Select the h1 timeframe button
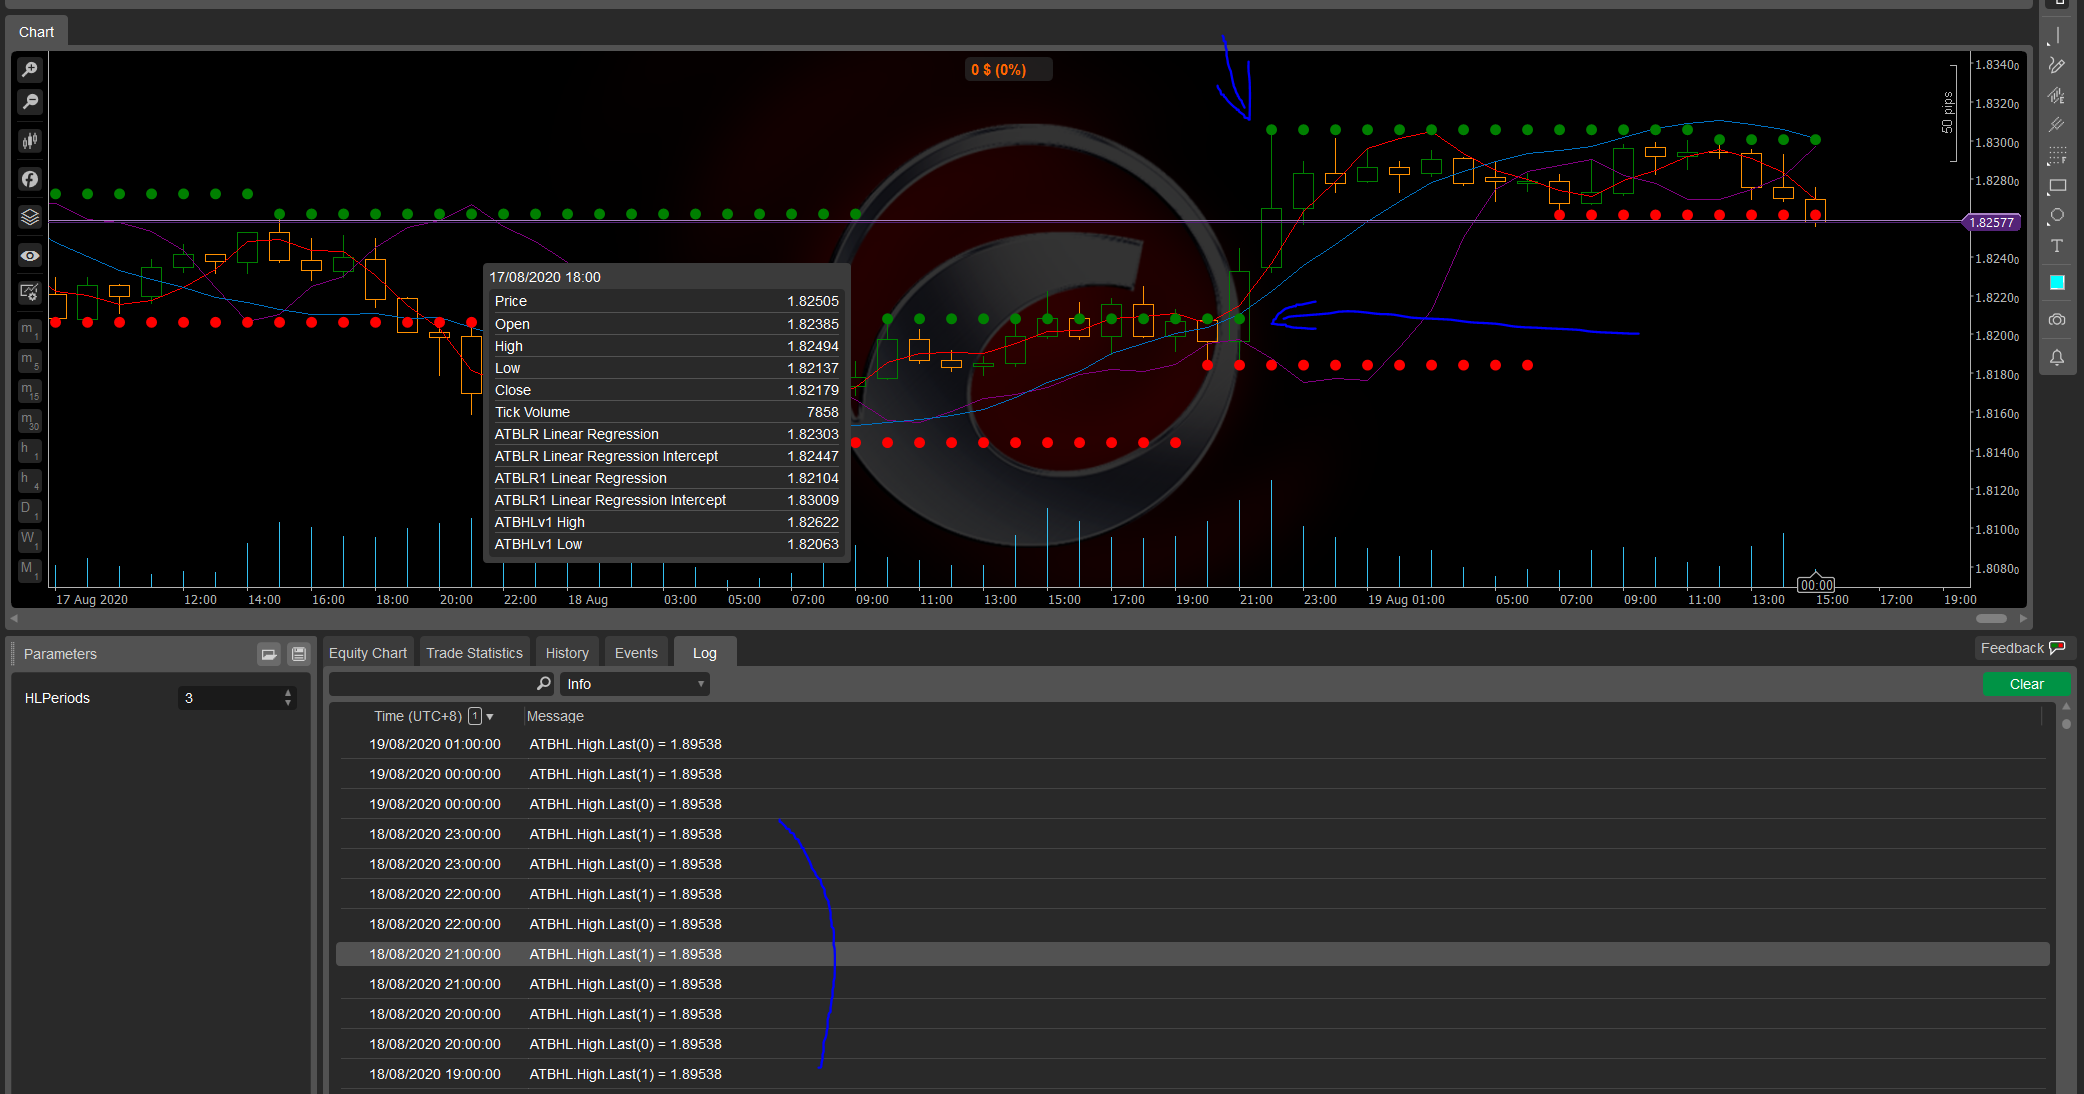The width and height of the screenshot is (2084, 1094). coord(30,450)
